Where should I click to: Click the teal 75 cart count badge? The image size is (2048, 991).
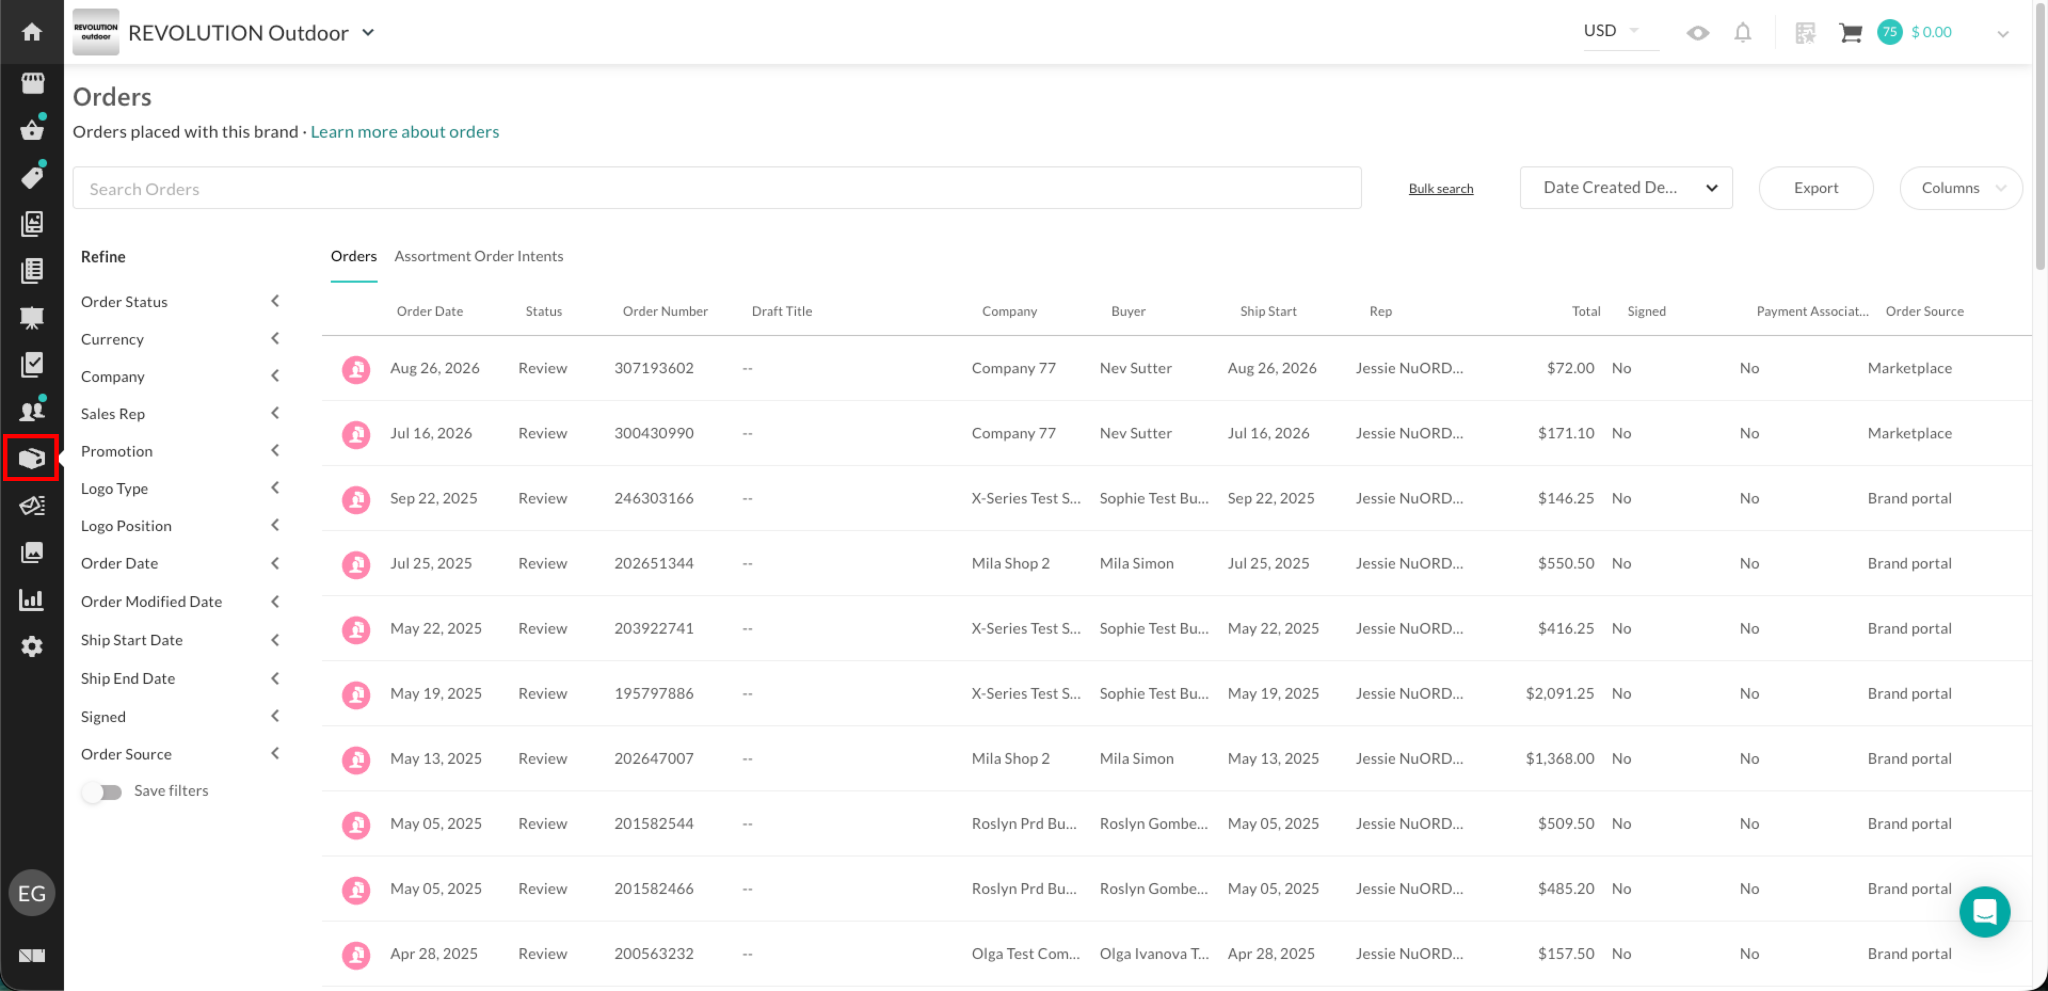click(1889, 32)
